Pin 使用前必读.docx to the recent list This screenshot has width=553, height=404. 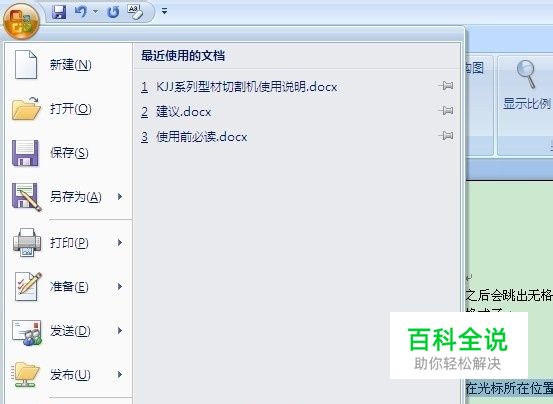point(446,136)
